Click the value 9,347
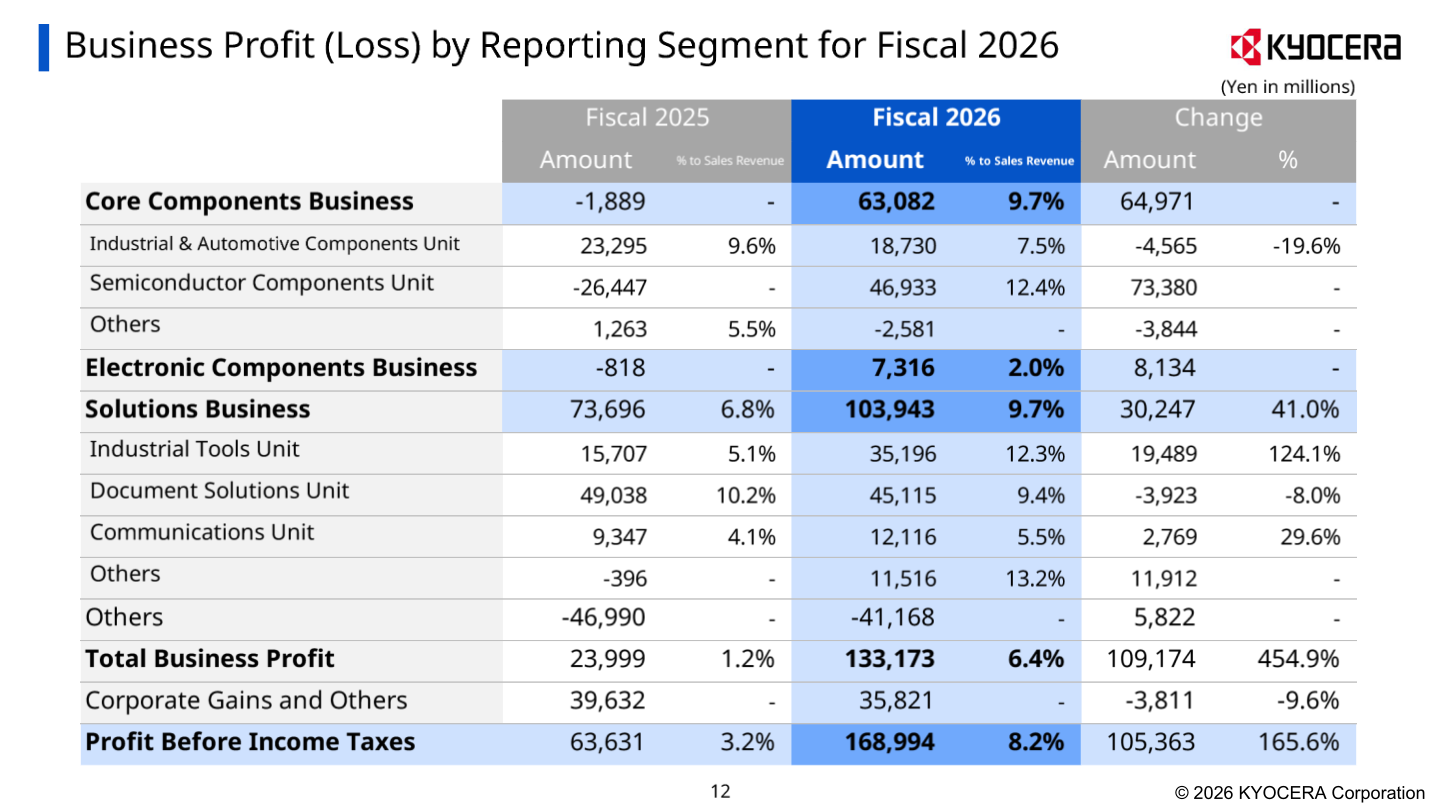1440x810 pixels. tap(618, 537)
